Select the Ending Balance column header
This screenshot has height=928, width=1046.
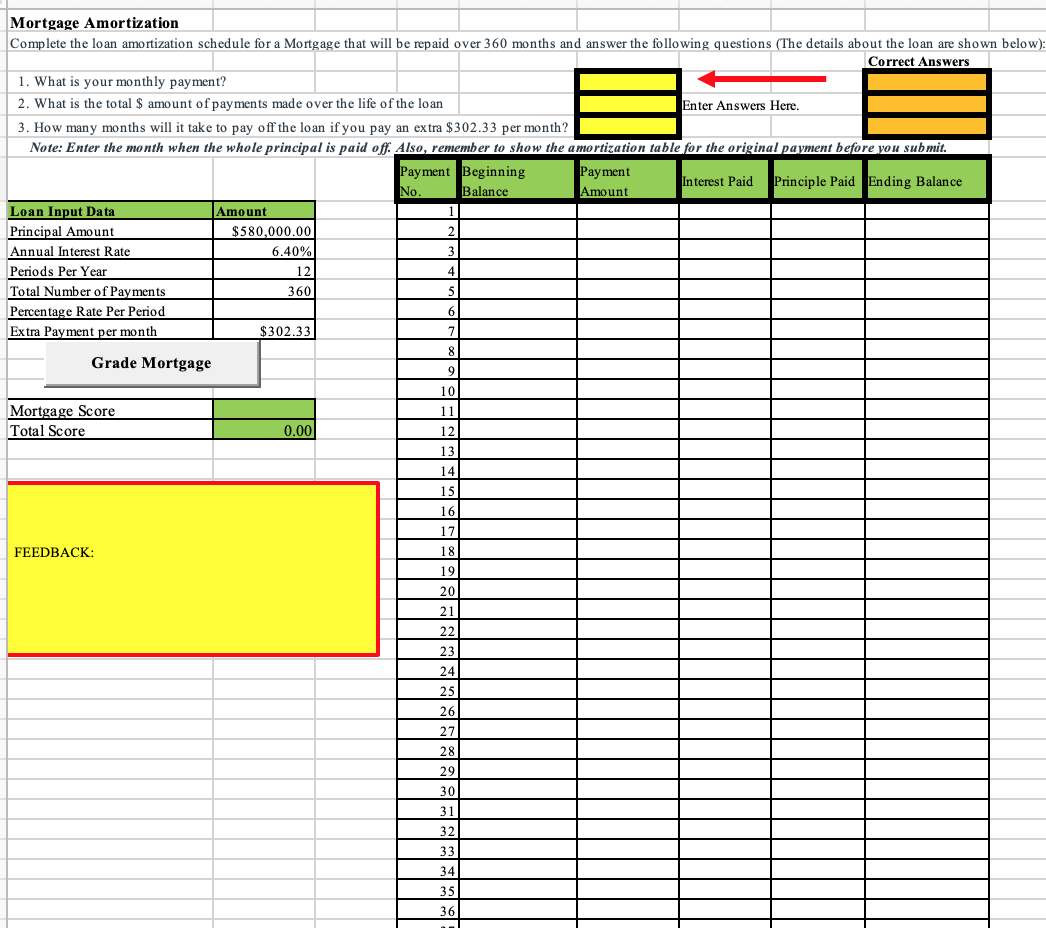pyautogui.click(x=925, y=178)
